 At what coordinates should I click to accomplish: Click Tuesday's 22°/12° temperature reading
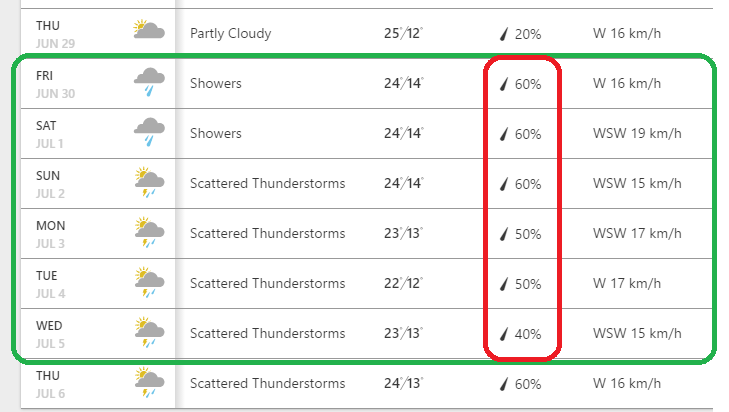pos(403,283)
